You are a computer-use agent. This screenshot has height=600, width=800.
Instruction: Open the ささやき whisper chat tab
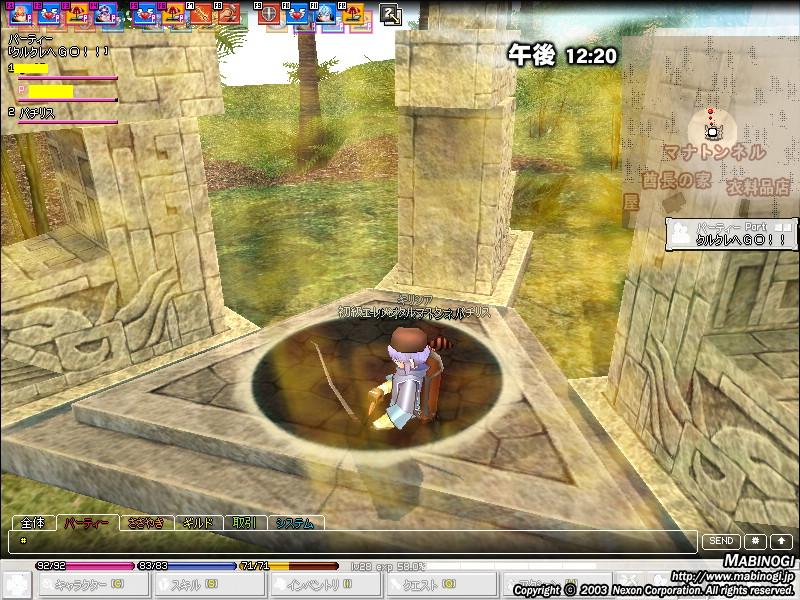point(146,523)
